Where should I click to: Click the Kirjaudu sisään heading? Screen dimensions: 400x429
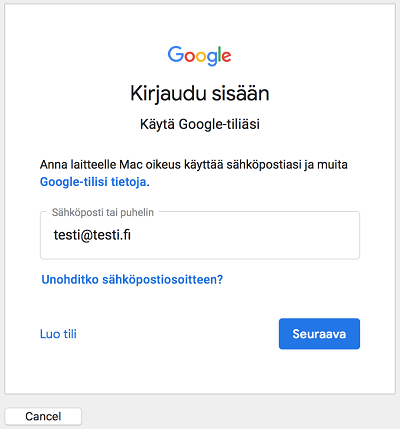200,93
